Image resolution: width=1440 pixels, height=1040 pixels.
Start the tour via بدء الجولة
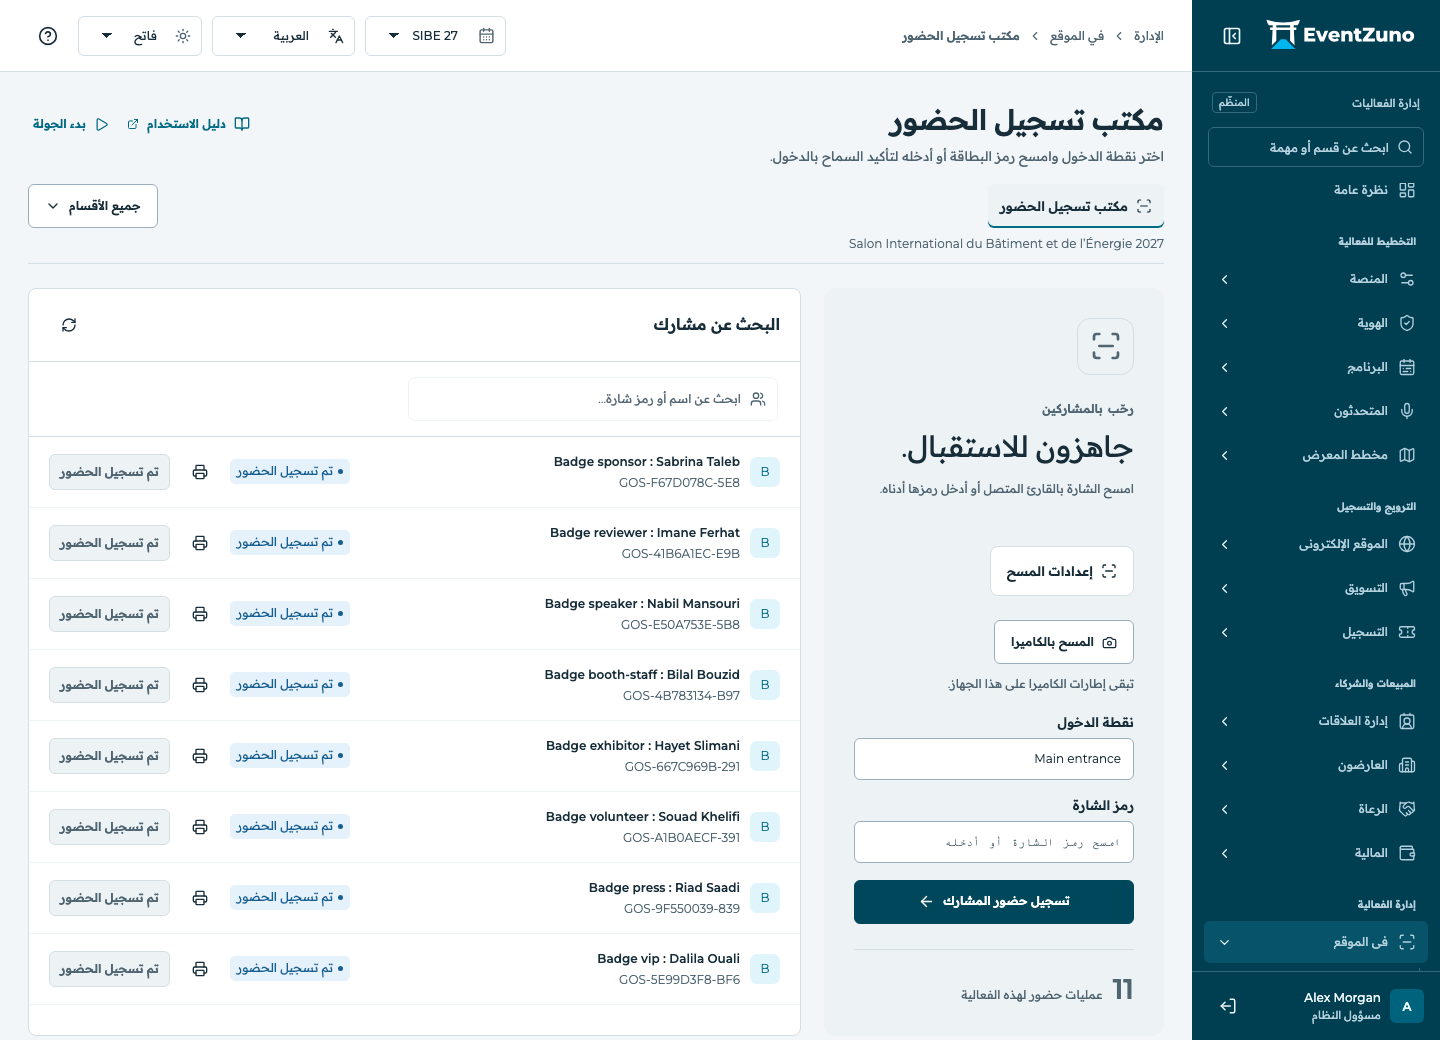[x=71, y=124]
